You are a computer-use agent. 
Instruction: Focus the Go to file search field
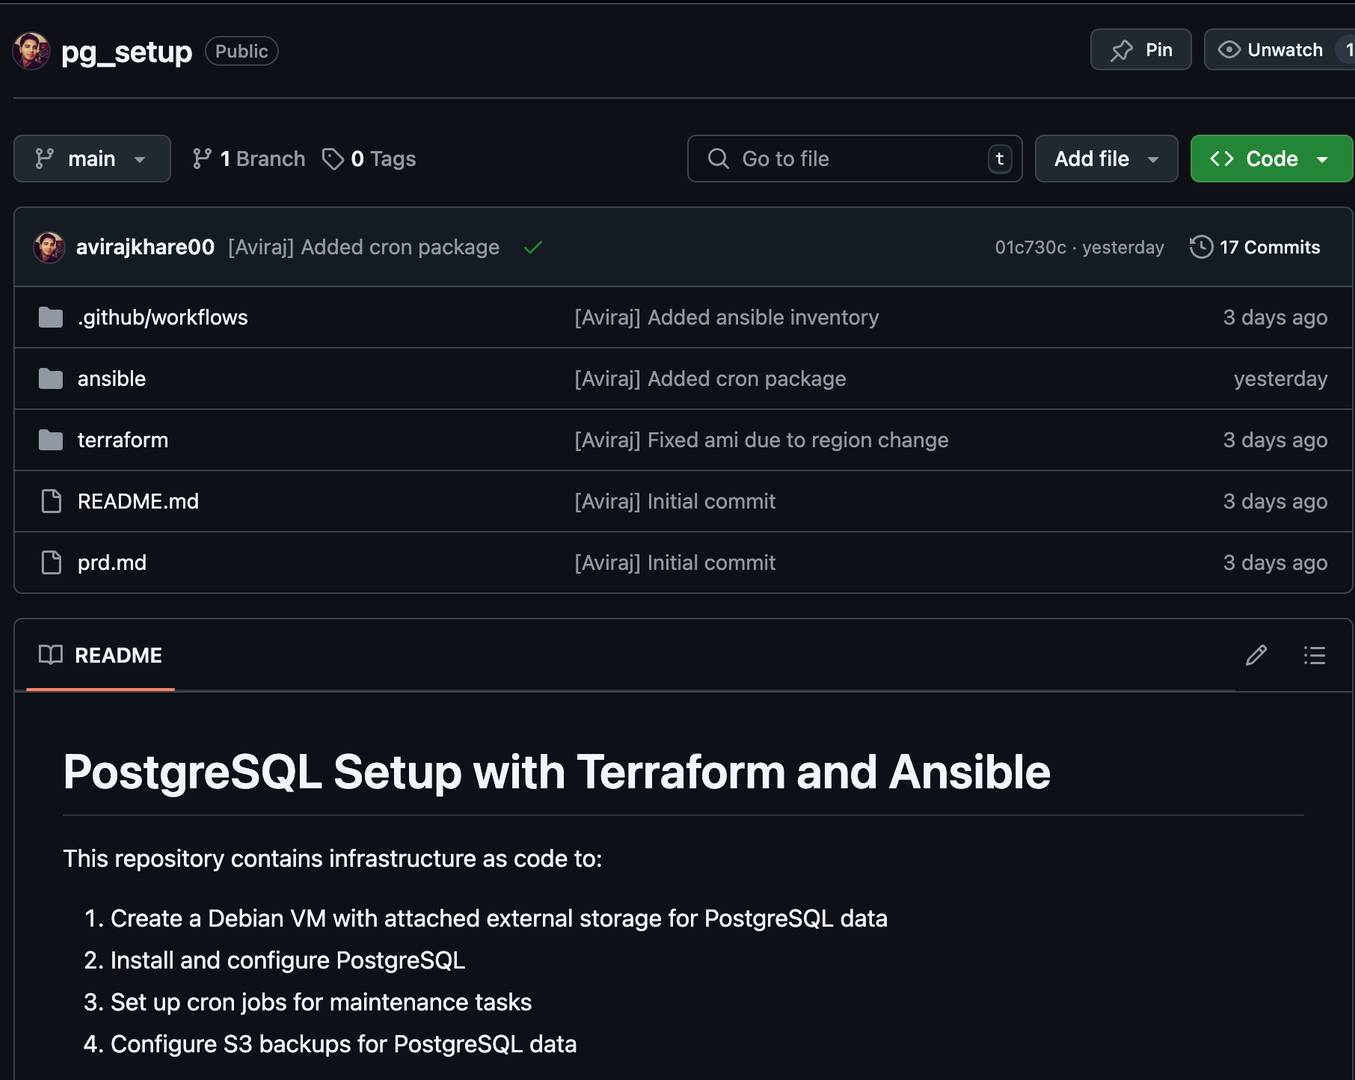pyautogui.click(x=855, y=159)
